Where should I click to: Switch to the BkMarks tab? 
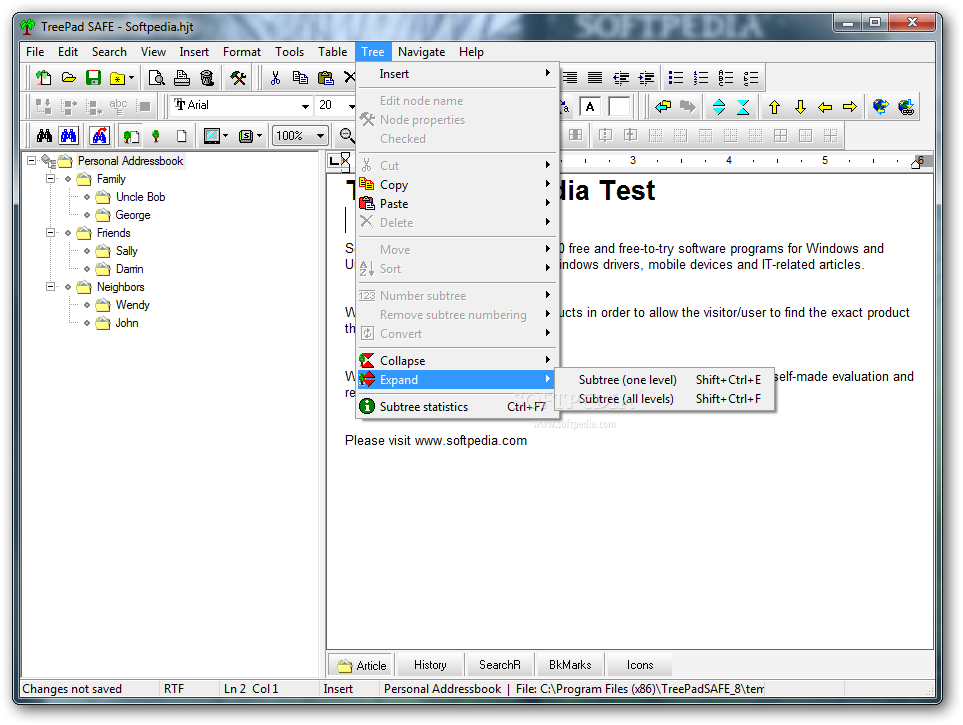[x=570, y=665]
